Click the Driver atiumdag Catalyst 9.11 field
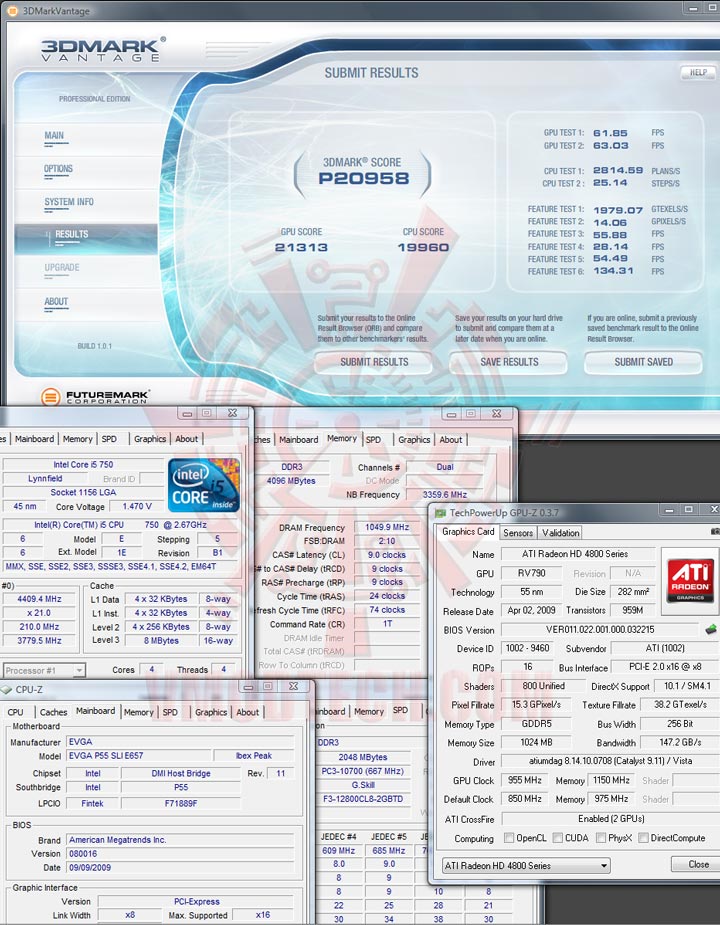 [611, 761]
